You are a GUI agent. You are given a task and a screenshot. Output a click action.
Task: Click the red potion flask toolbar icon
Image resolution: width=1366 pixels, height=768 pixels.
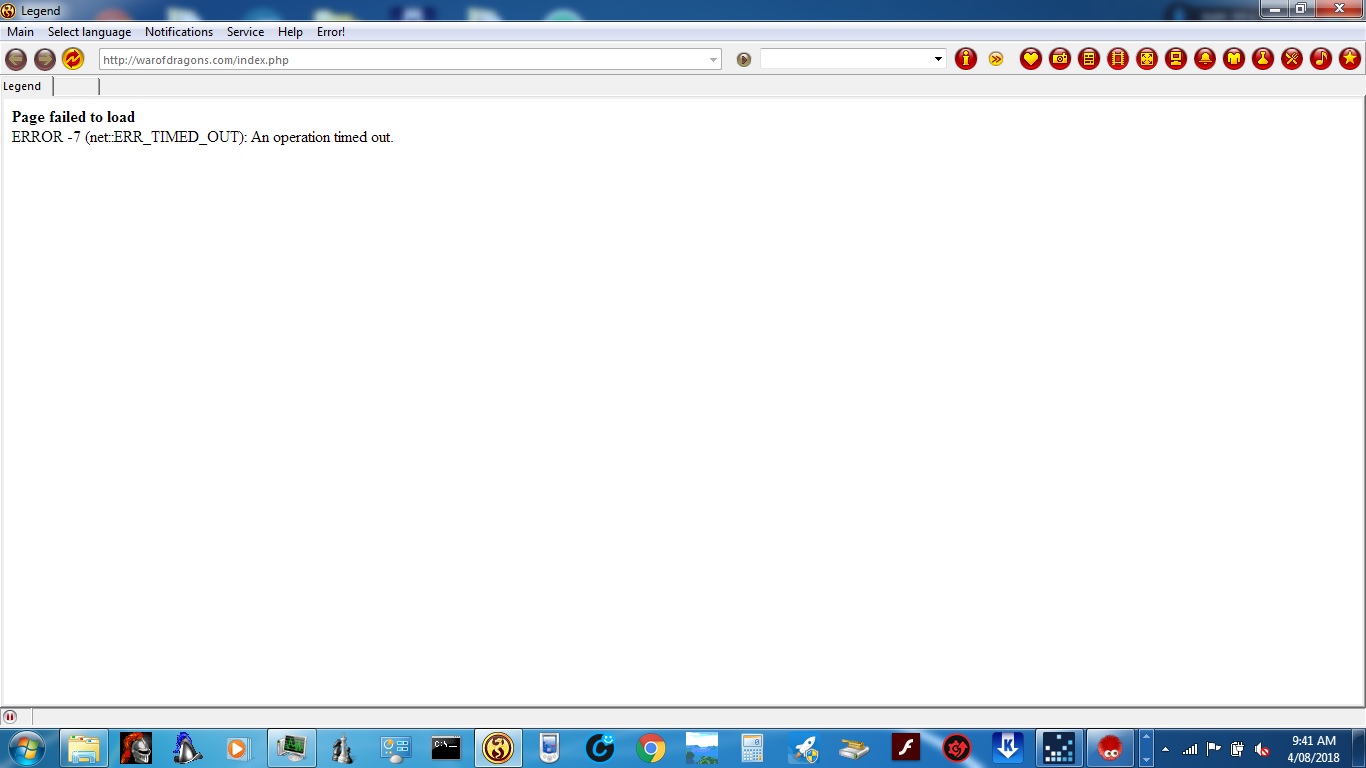point(1263,59)
